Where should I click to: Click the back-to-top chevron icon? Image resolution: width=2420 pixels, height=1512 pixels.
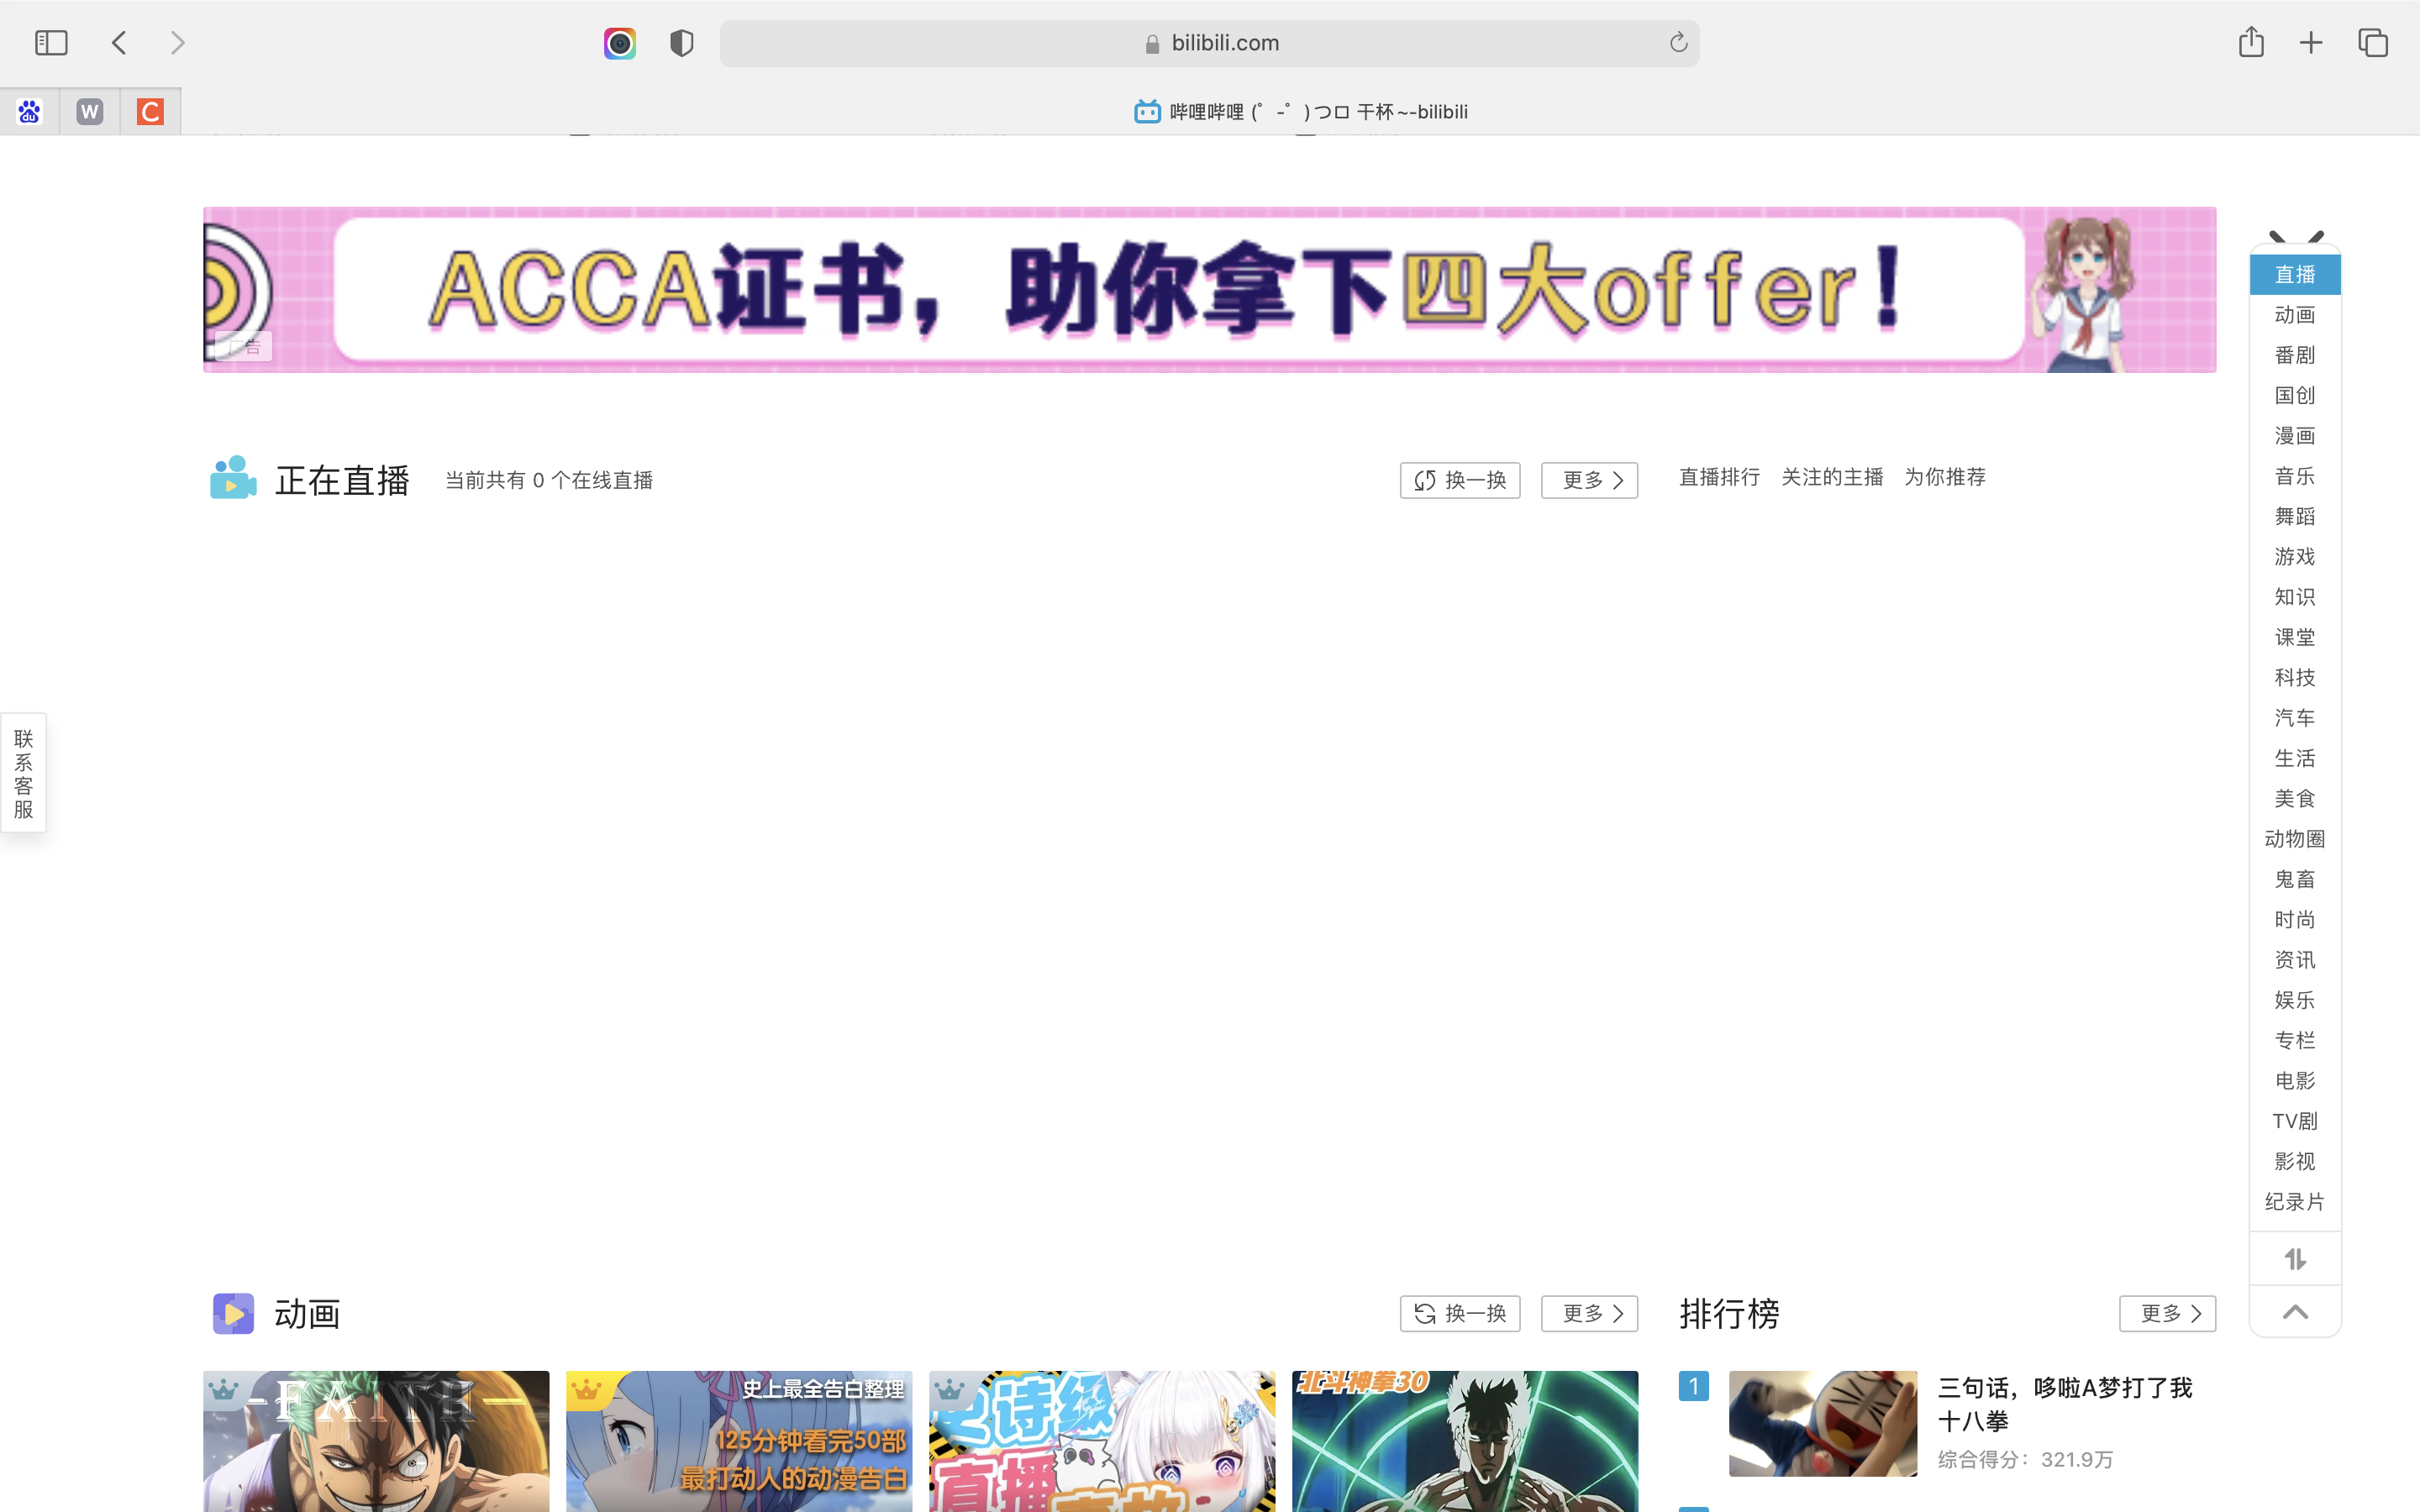point(2295,1312)
